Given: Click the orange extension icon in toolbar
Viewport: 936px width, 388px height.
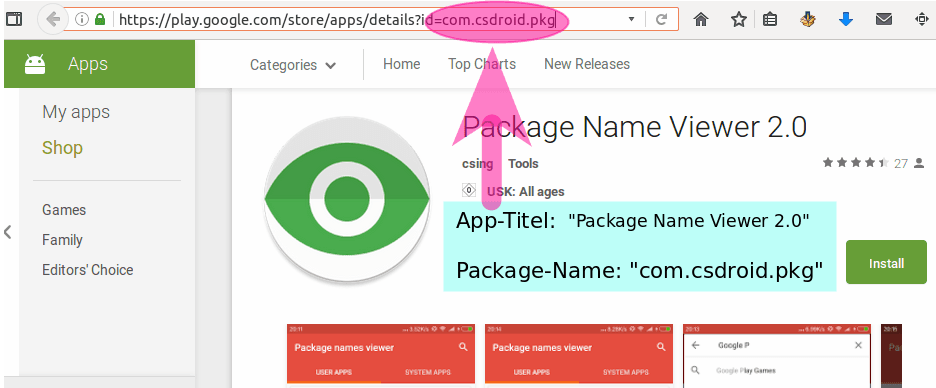Looking at the screenshot, I should [807, 20].
